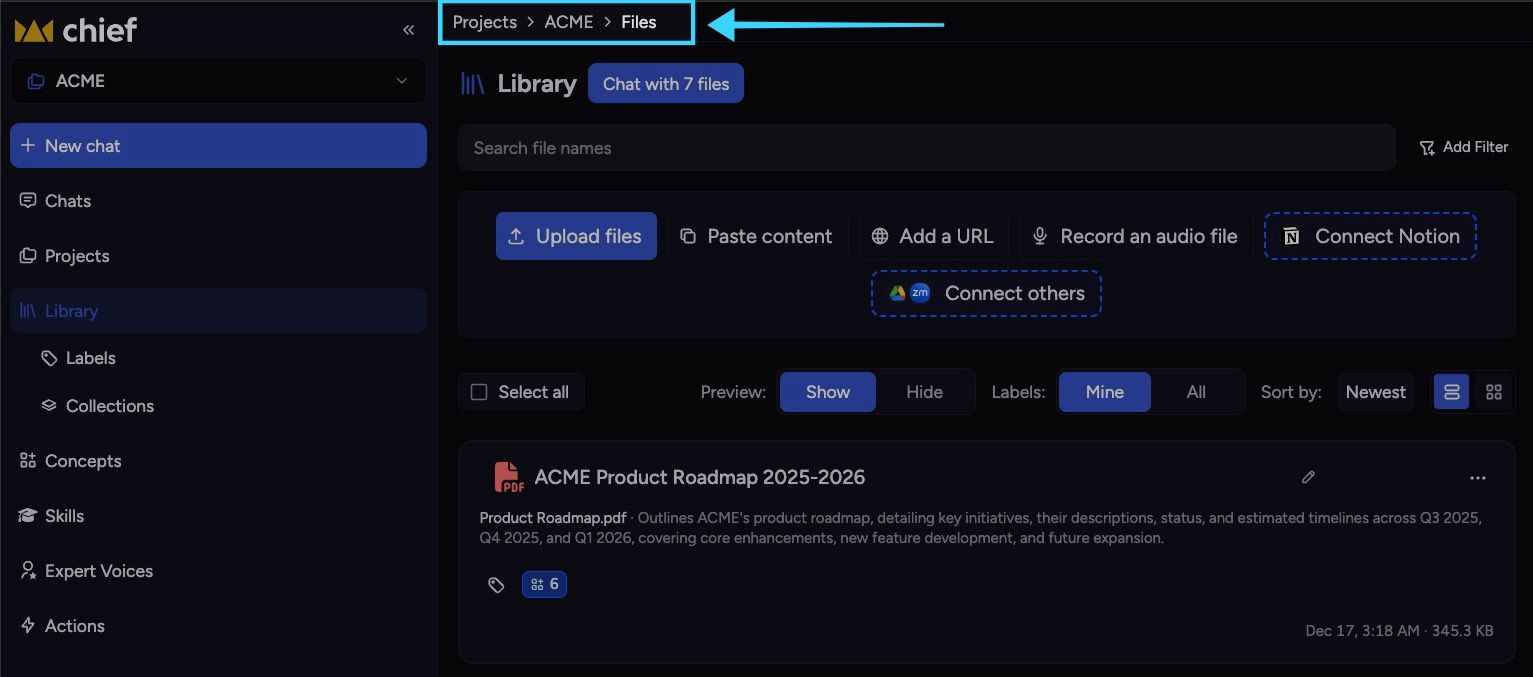
Task: Click the Library heading icon
Action: [472, 84]
